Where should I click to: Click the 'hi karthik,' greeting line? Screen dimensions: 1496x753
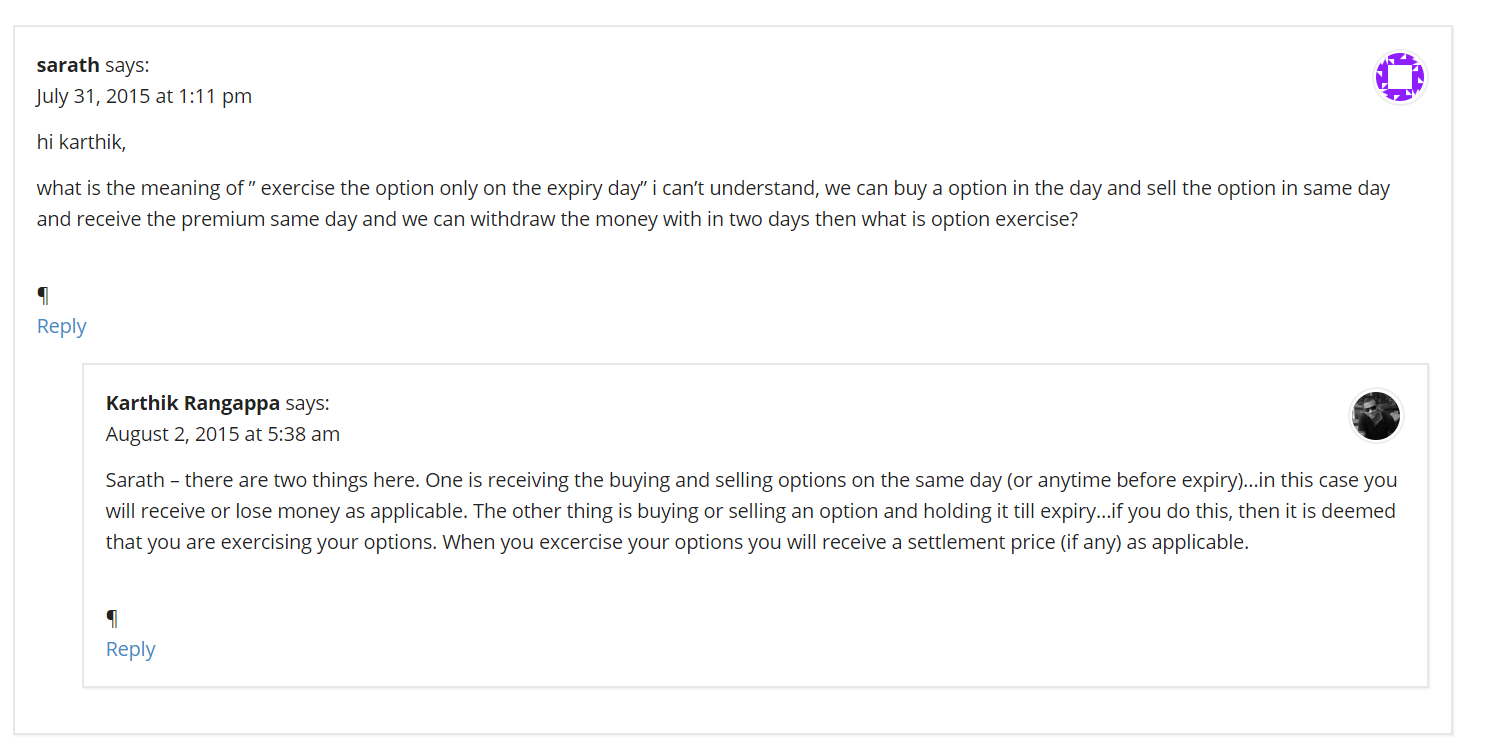(x=82, y=142)
